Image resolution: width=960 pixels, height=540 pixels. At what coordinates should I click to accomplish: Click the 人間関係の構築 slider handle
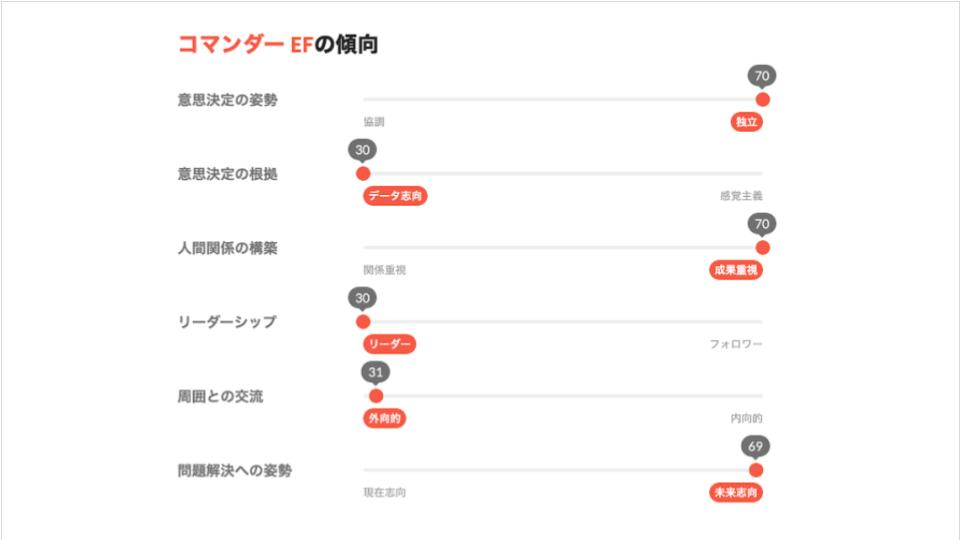point(763,247)
